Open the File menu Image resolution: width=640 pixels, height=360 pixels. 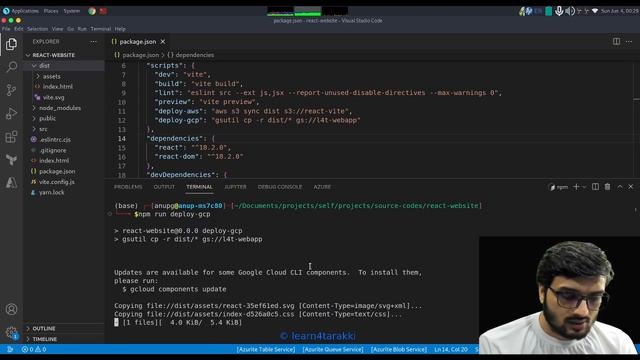(6, 29)
